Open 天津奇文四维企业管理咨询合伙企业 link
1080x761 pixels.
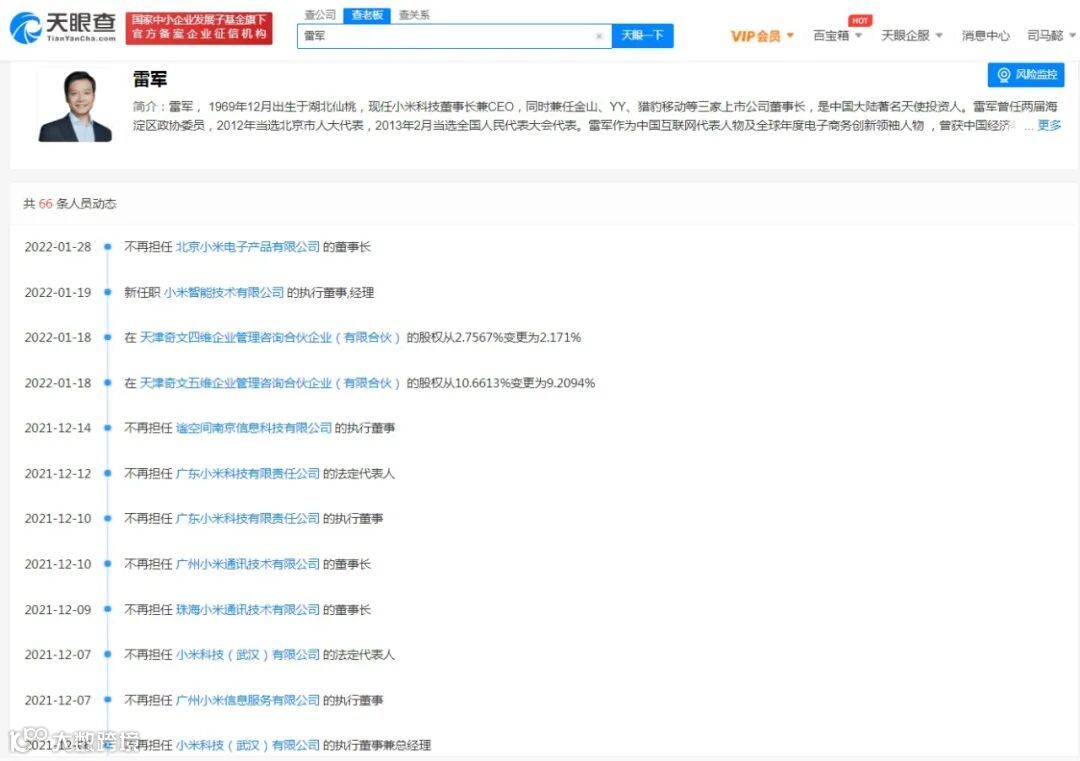[x=270, y=337]
